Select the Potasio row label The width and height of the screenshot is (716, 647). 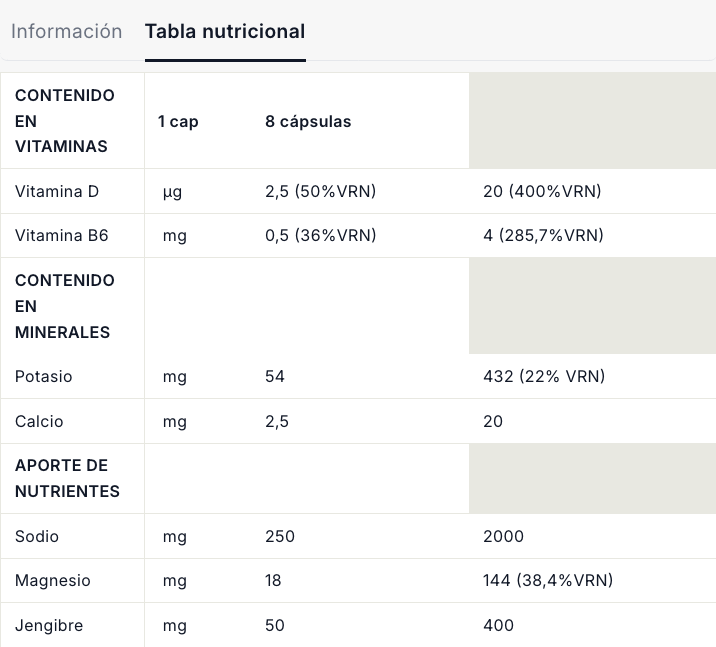(44, 377)
